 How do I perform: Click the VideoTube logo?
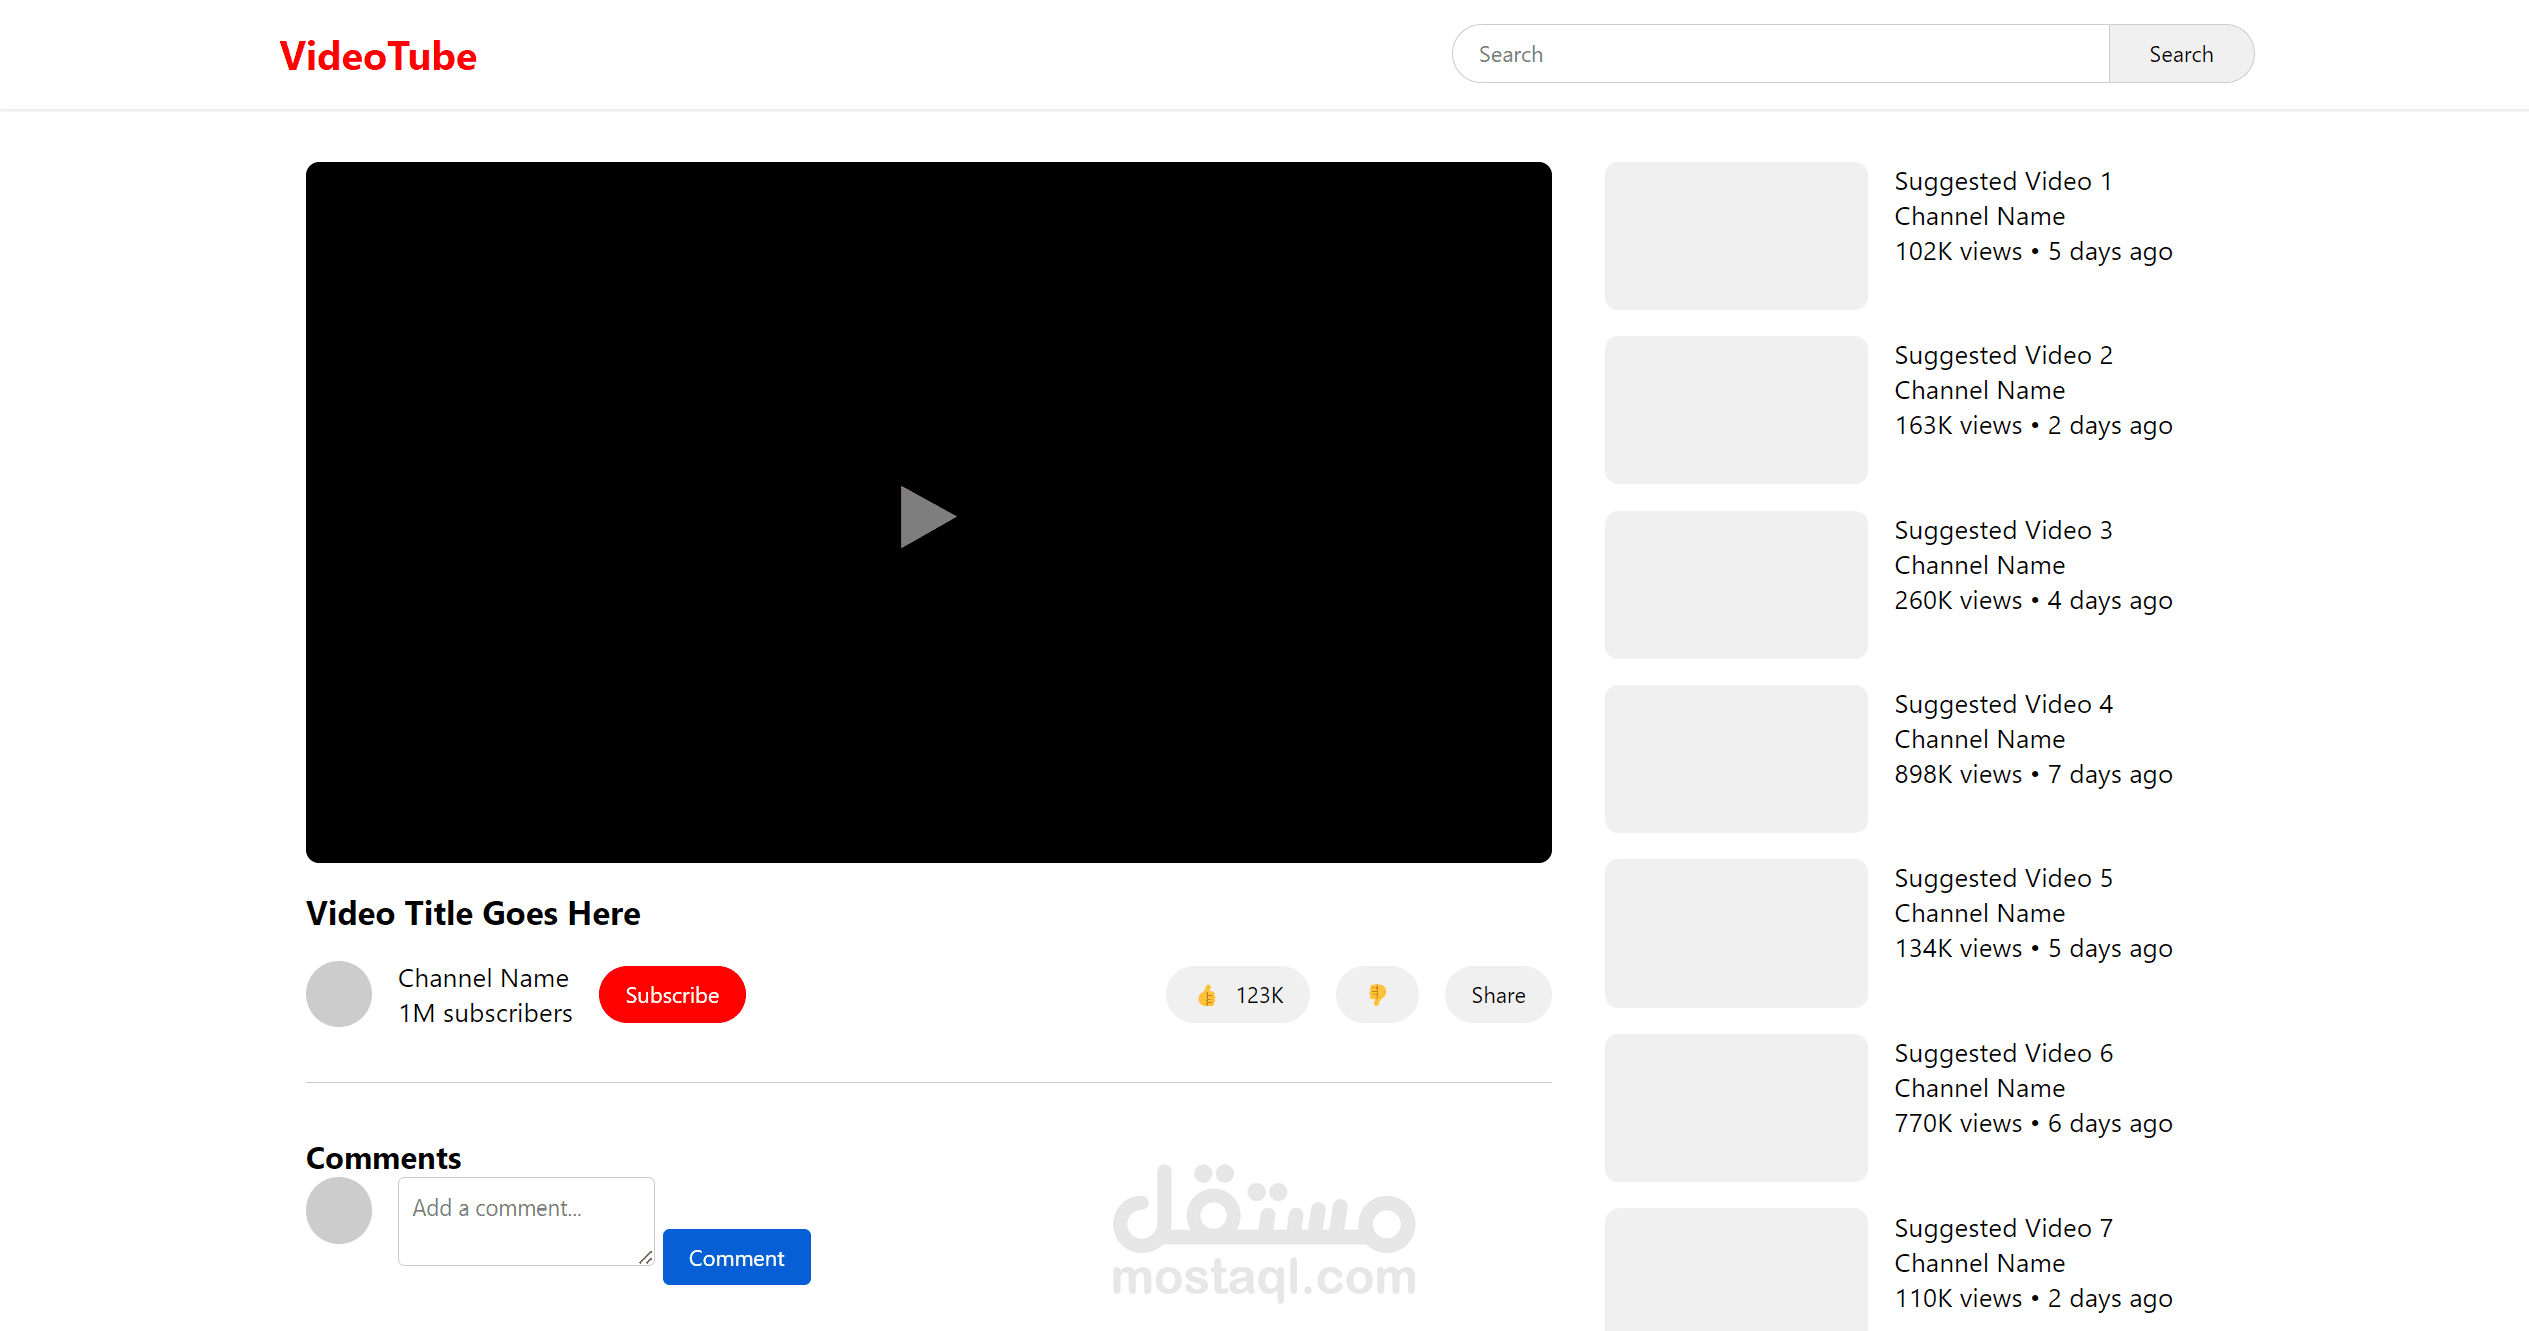coord(378,56)
